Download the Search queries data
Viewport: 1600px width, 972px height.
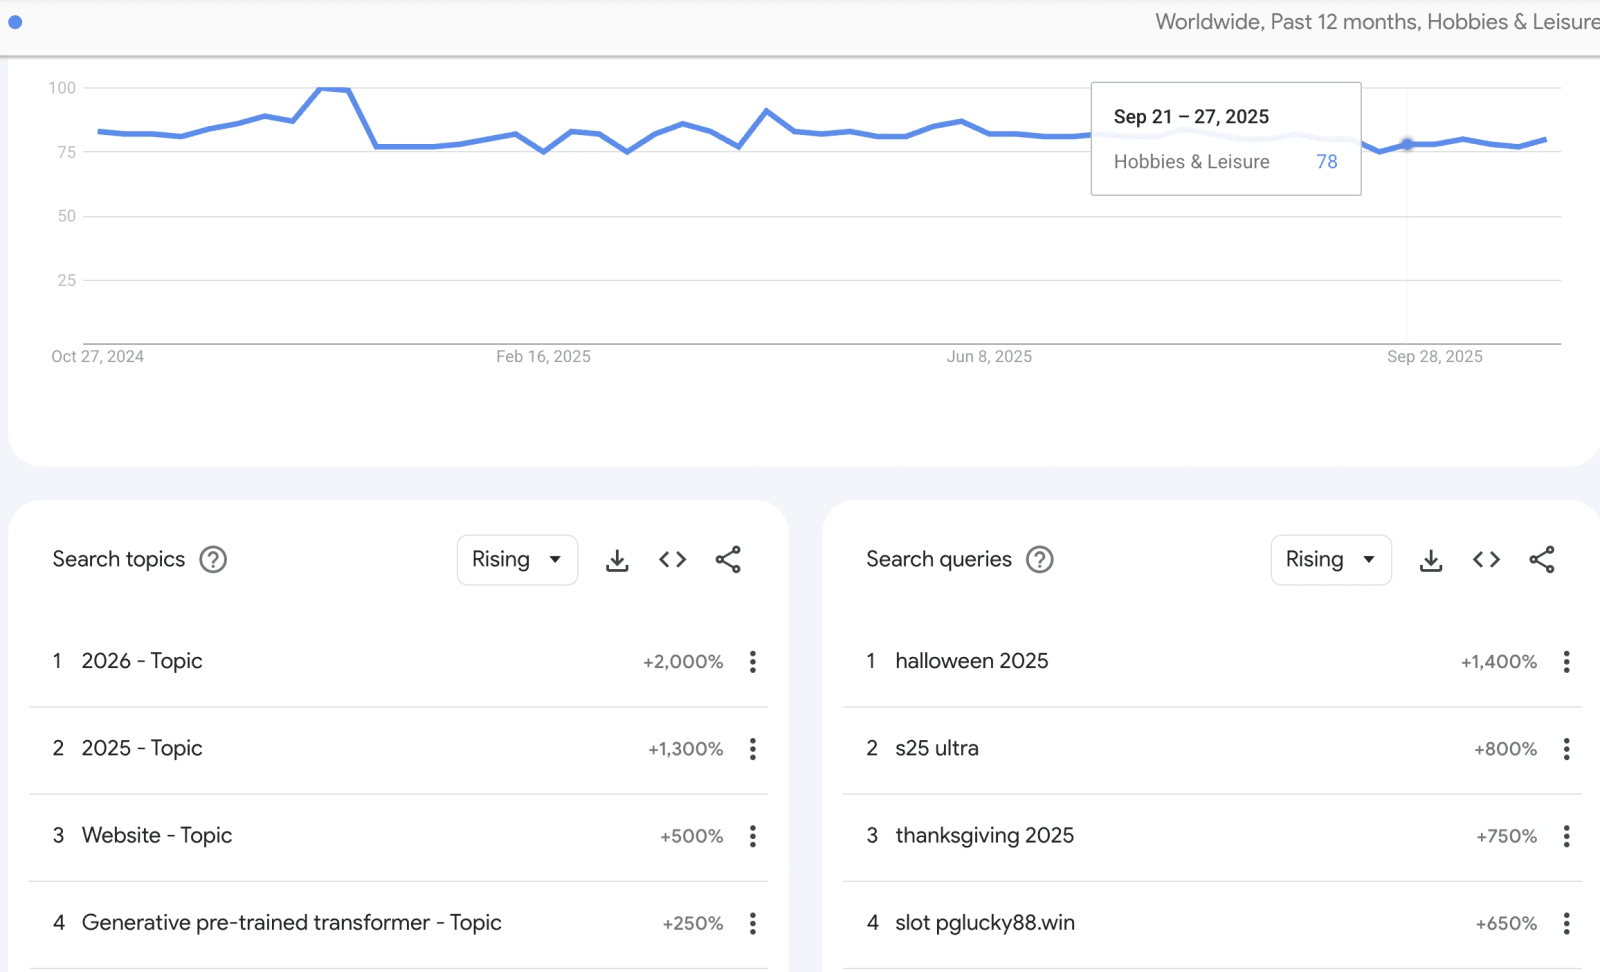1431,560
